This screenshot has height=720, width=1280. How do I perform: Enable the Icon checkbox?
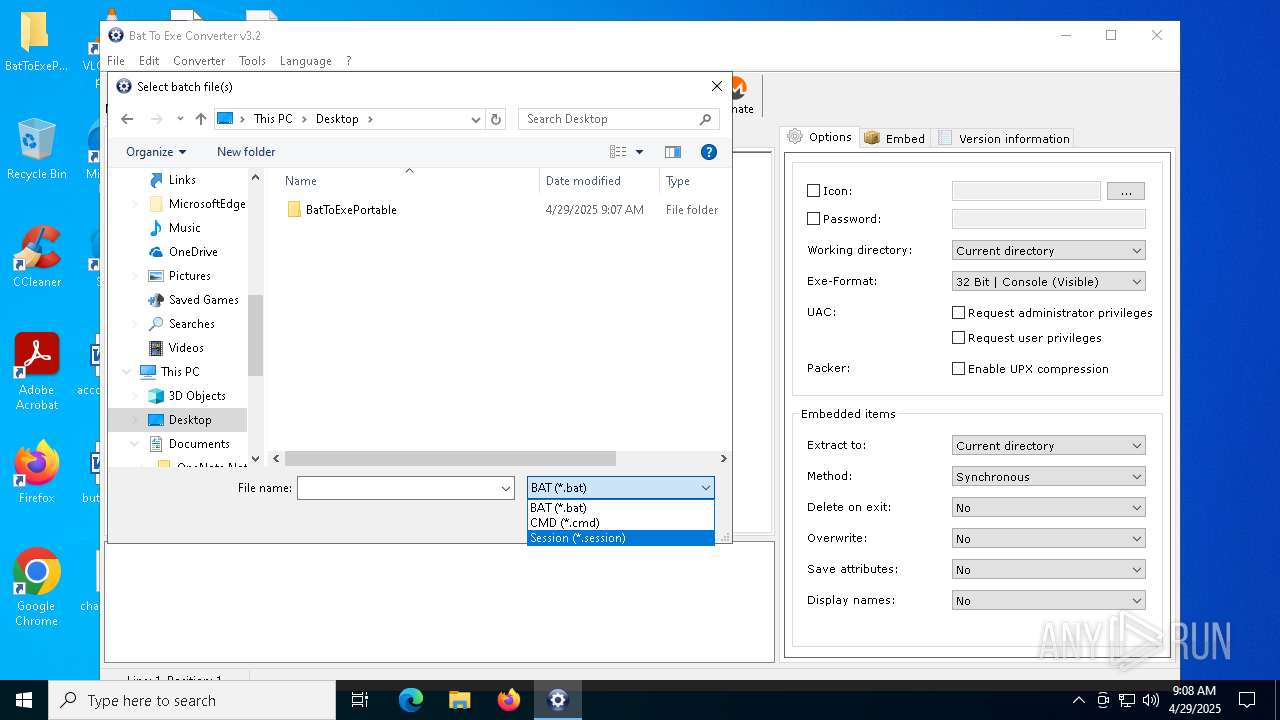(x=813, y=191)
